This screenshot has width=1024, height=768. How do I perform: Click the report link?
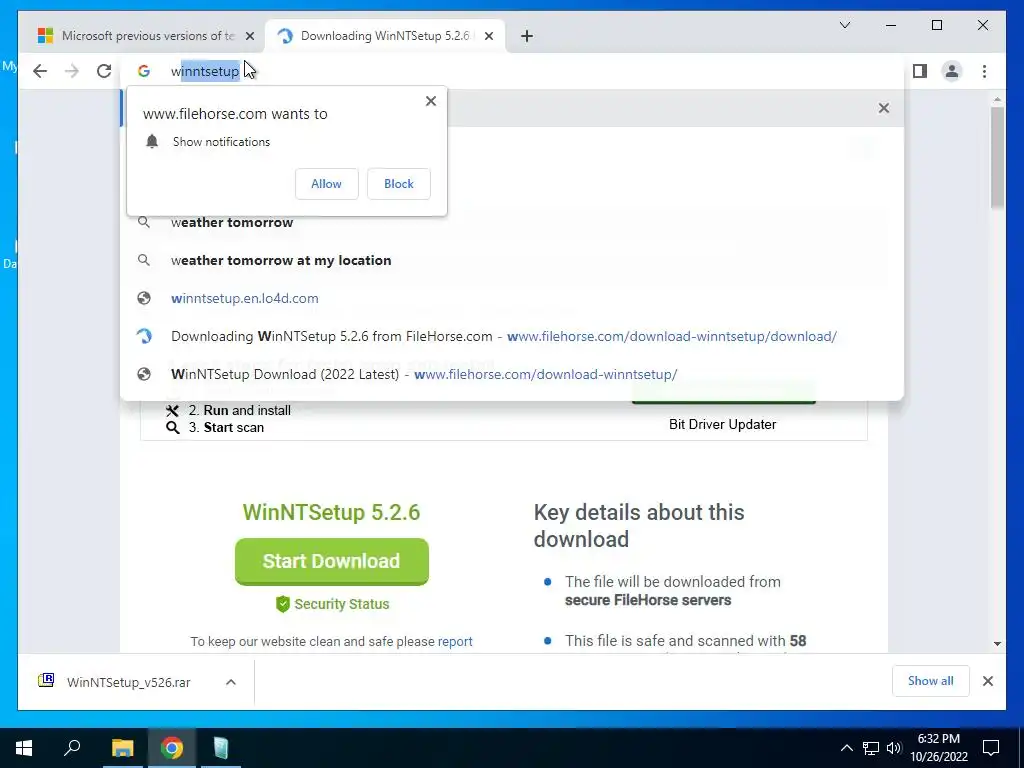click(455, 642)
